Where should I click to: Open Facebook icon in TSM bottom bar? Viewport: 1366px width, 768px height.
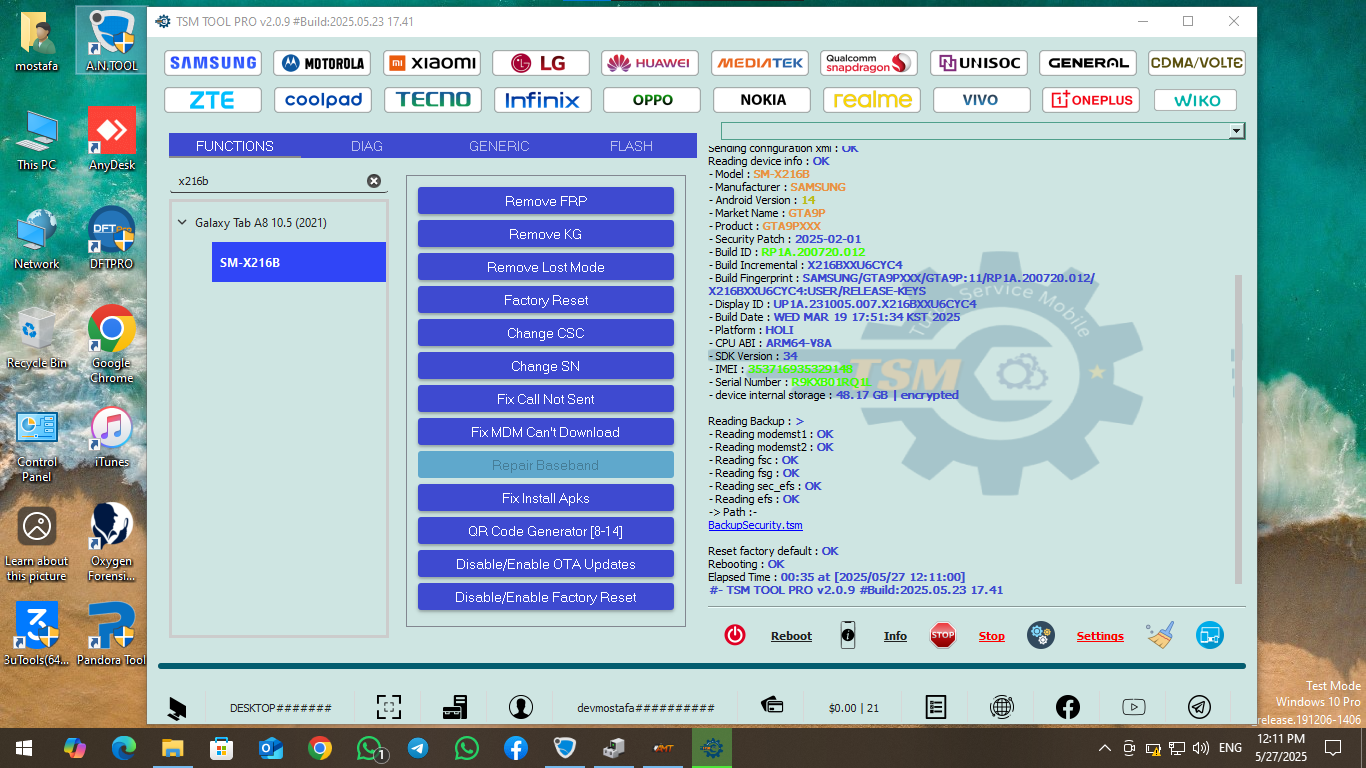point(1068,707)
